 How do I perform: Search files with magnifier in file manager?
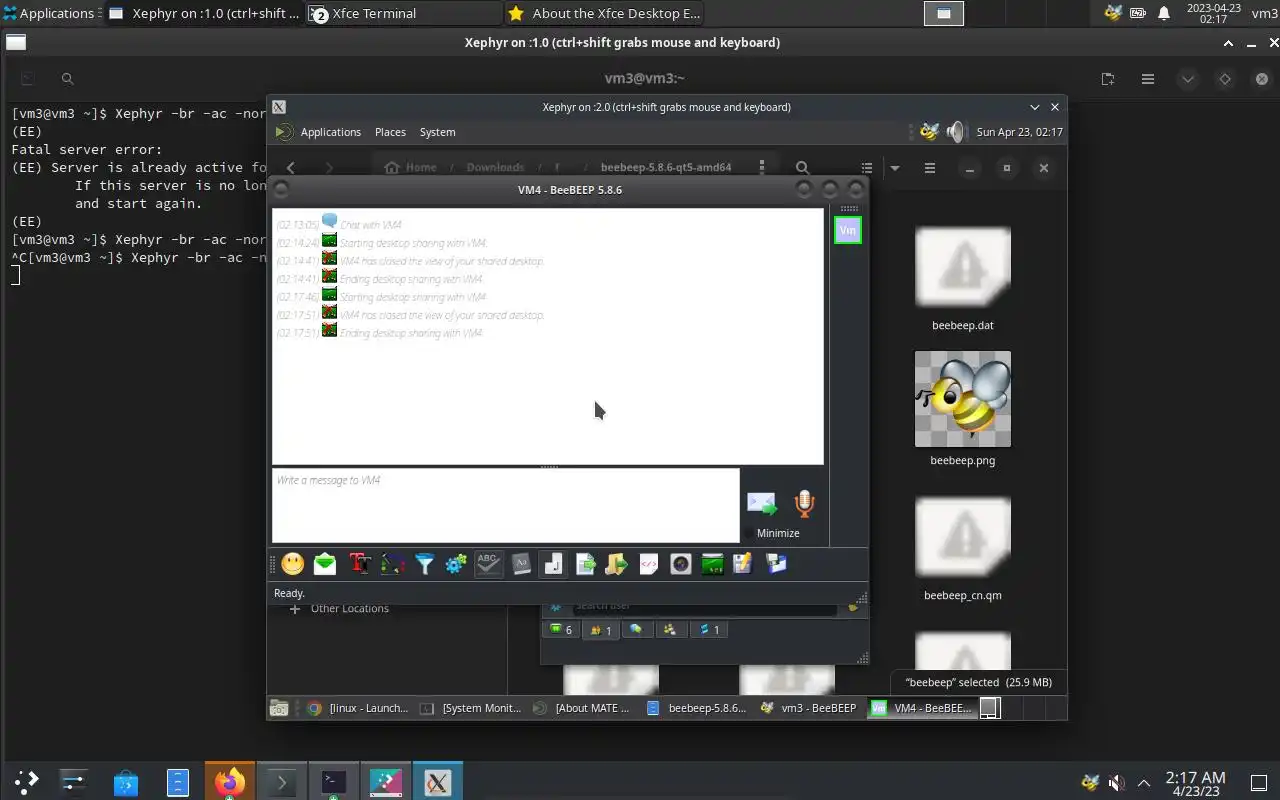pos(802,168)
